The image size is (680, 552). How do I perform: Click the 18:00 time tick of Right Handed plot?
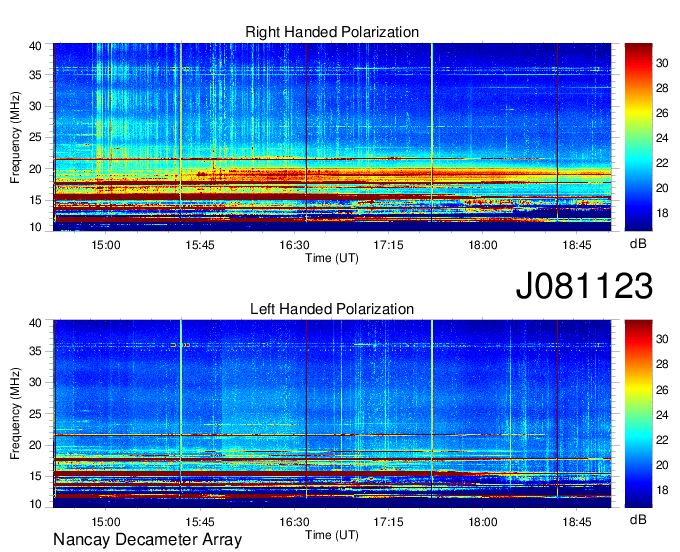[483, 245]
